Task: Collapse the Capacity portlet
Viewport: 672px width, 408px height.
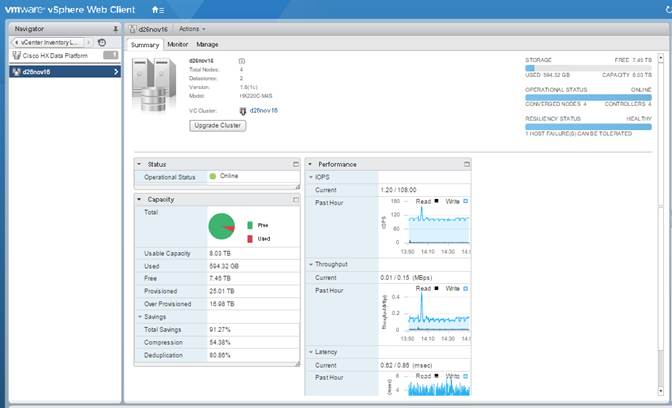Action: coord(139,199)
